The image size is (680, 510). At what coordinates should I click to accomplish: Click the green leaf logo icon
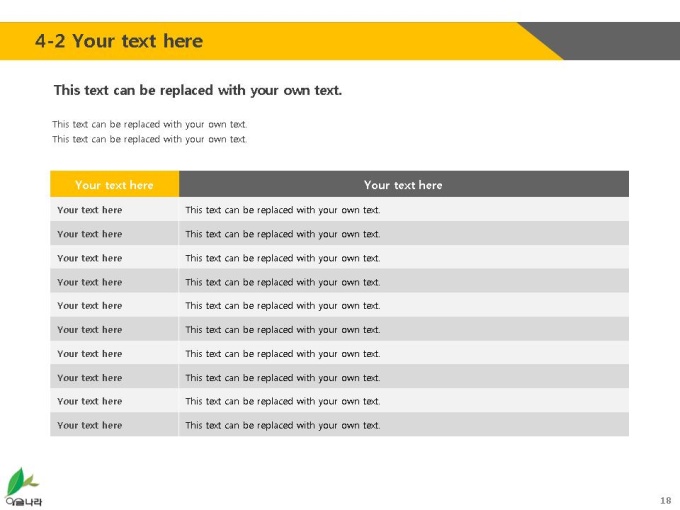coord(21,482)
